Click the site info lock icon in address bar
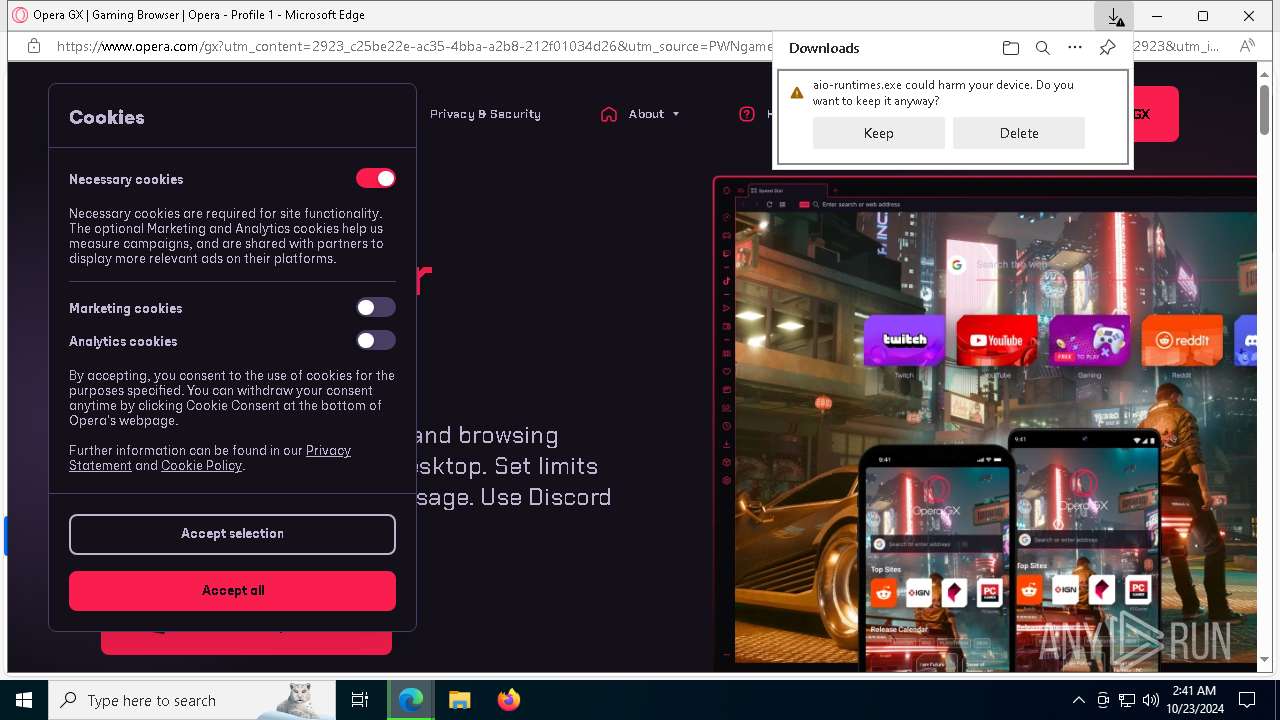Viewport: 1280px width, 720px height. 34,46
